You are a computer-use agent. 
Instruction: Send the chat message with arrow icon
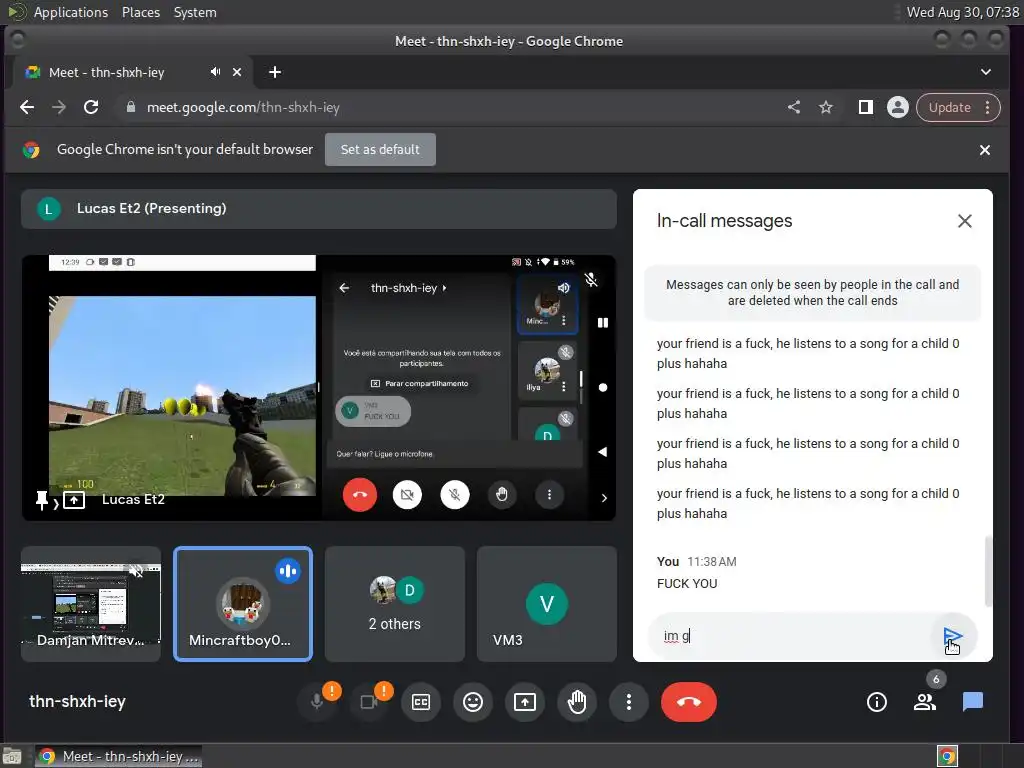pos(953,636)
